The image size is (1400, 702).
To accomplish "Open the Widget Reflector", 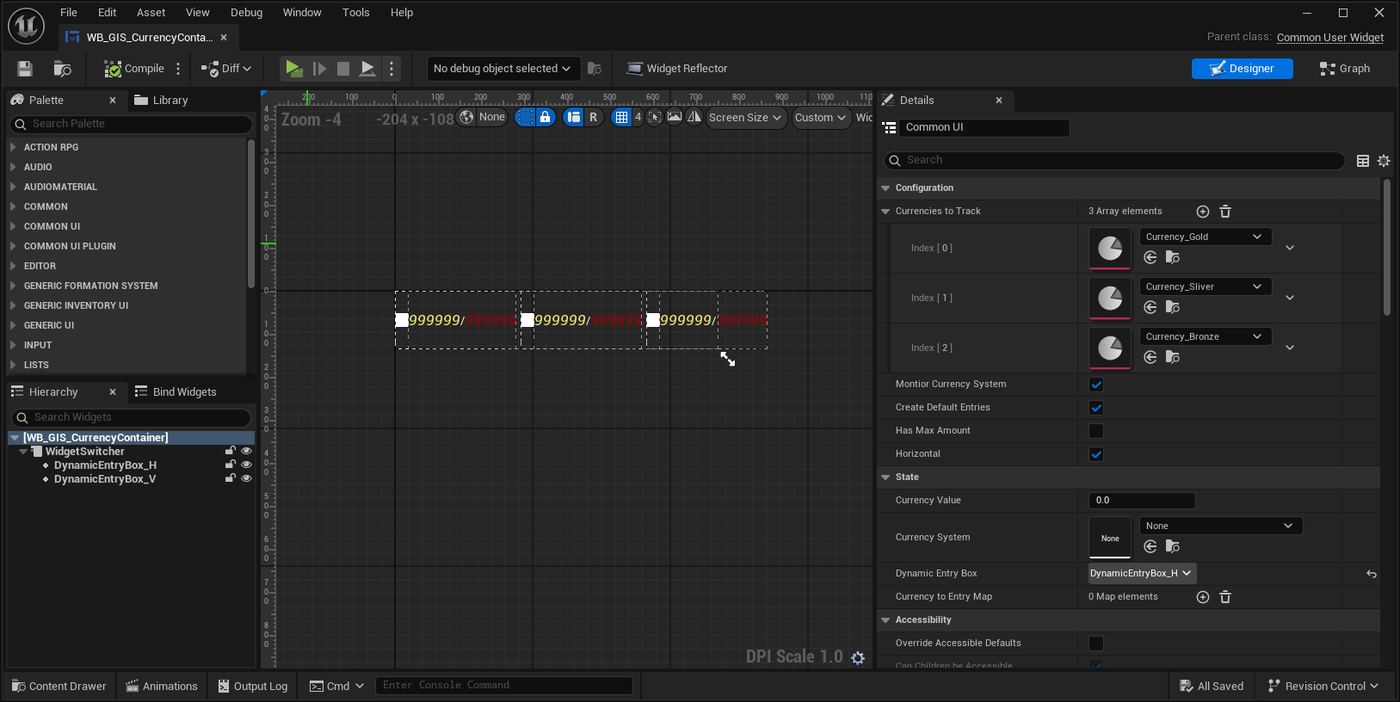I will coord(677,69).
